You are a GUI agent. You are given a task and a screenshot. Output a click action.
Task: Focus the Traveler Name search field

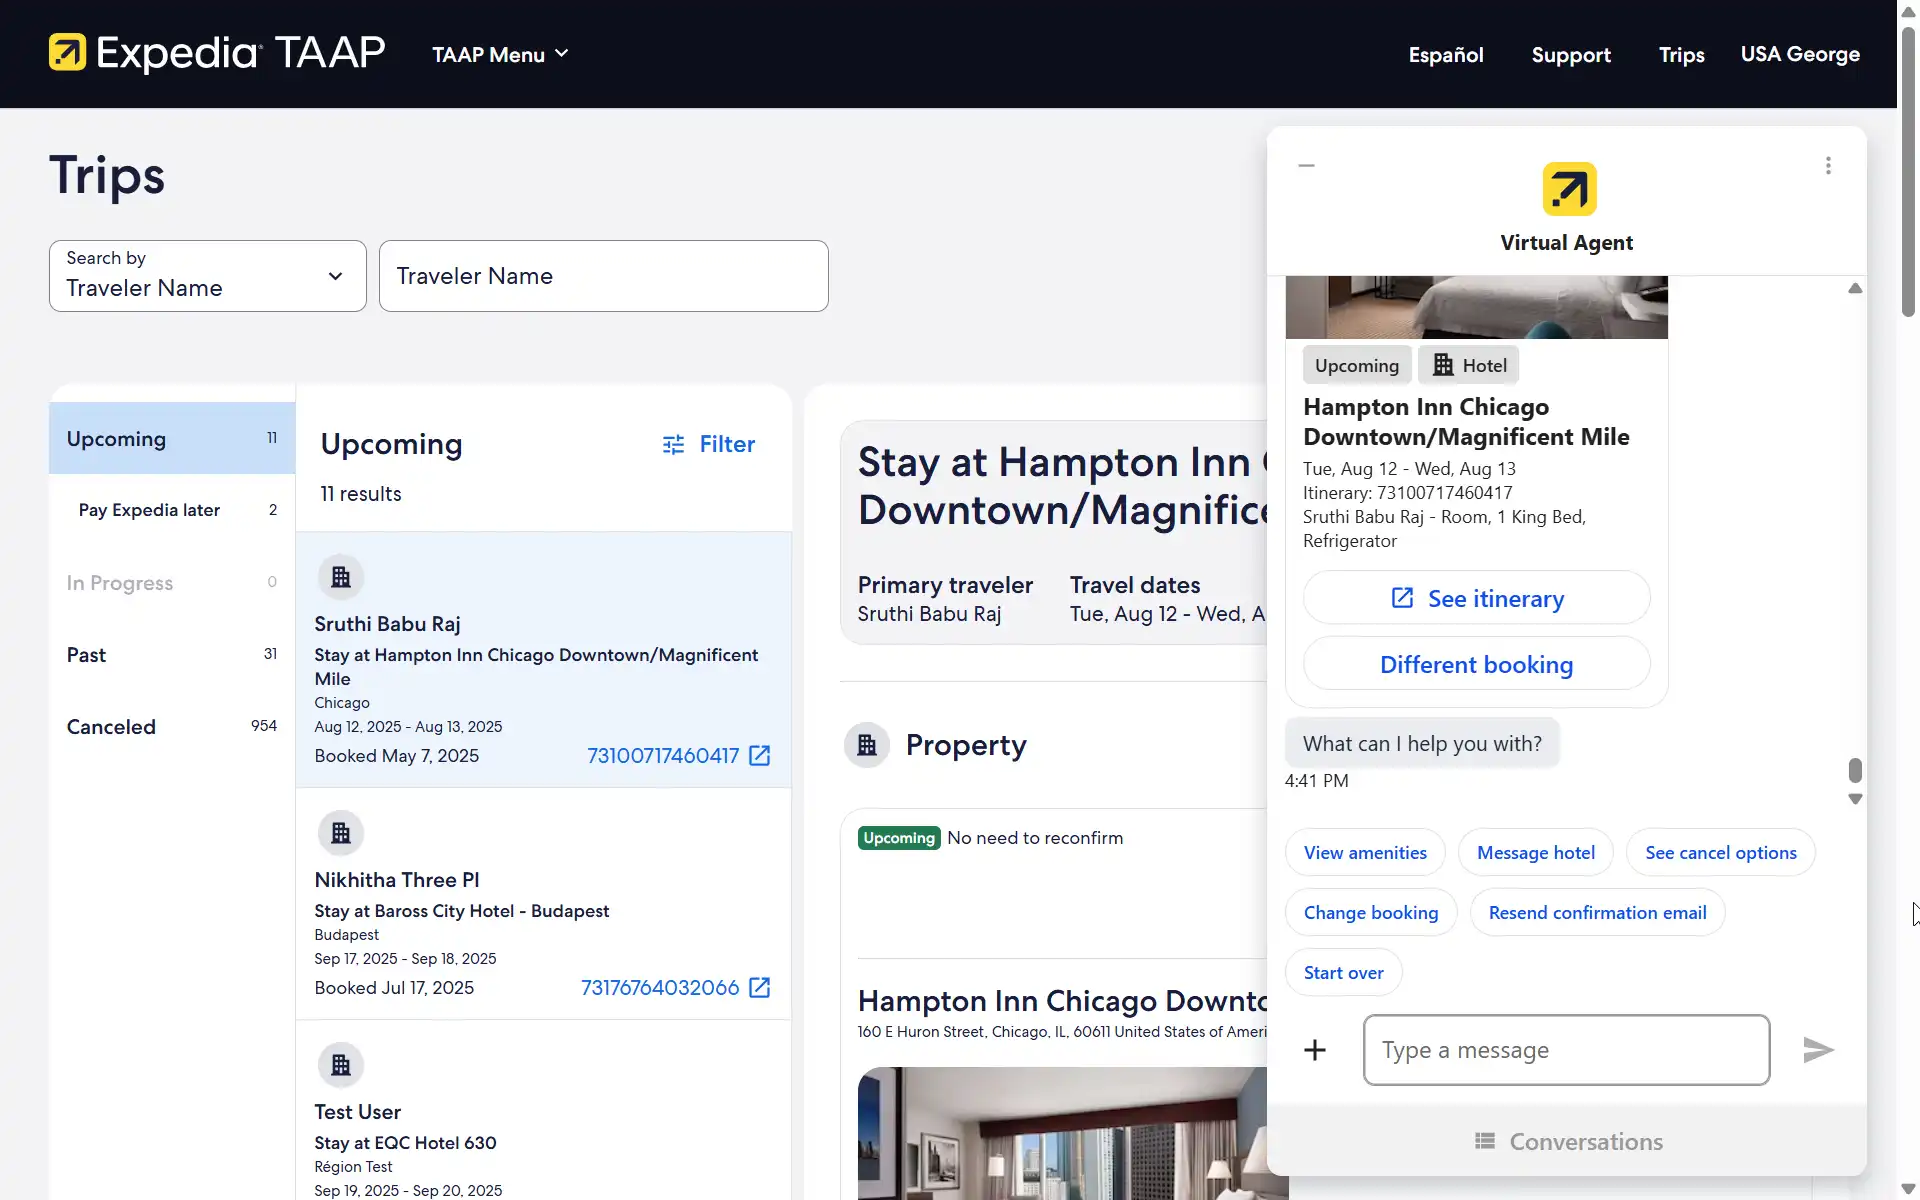tap(603, 276)
